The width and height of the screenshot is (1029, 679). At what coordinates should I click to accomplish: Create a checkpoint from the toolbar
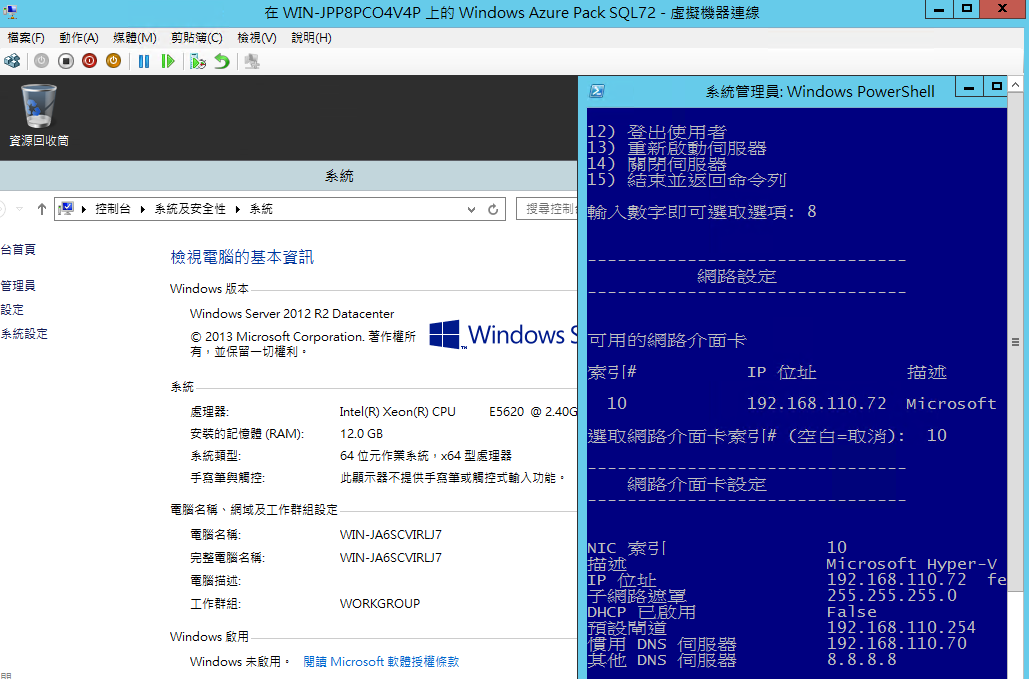click(x=198, y=61)
